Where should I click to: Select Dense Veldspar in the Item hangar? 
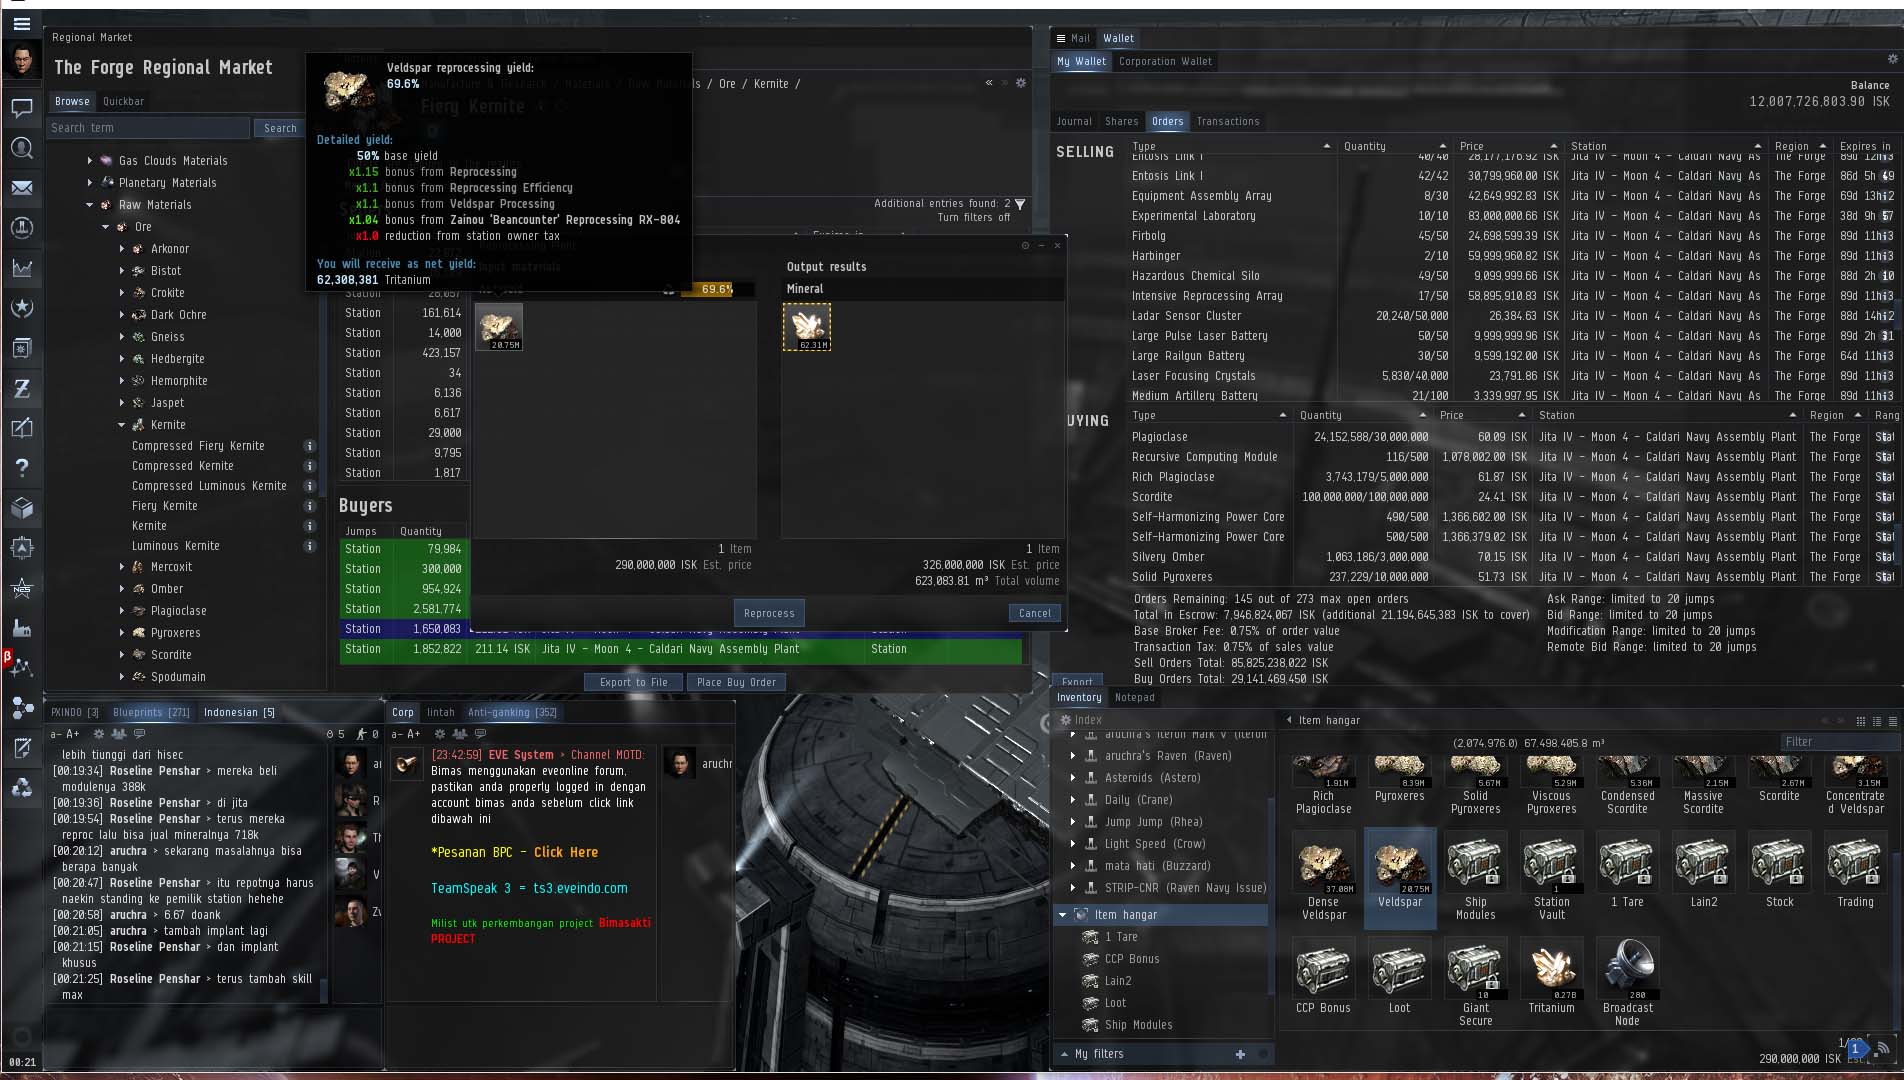point(1324,877)
